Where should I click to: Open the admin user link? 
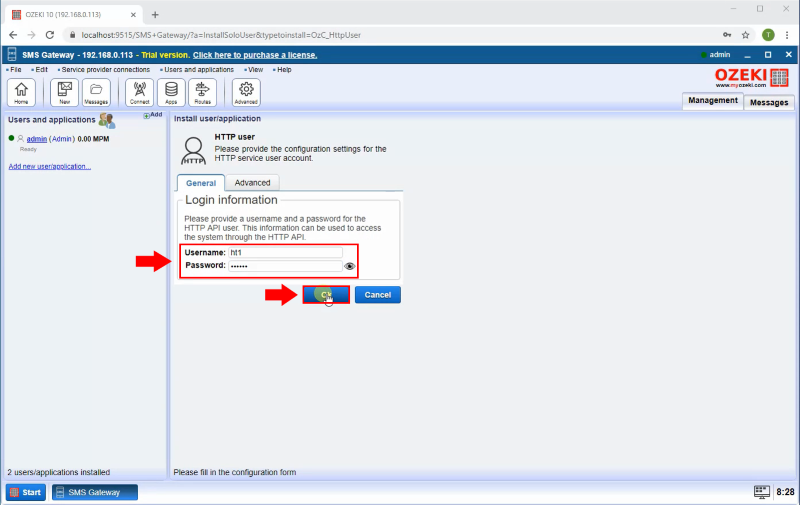pyautogui.click(x=37, y=139)
